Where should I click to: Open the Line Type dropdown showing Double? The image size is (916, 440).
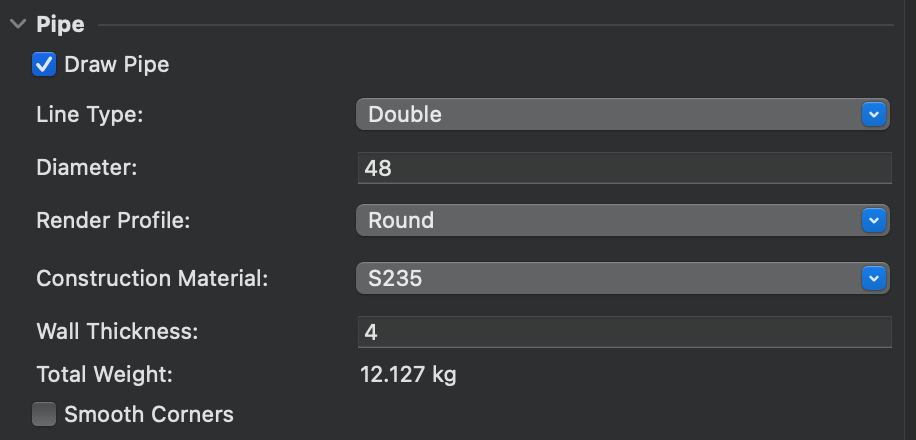click(608, 115)
